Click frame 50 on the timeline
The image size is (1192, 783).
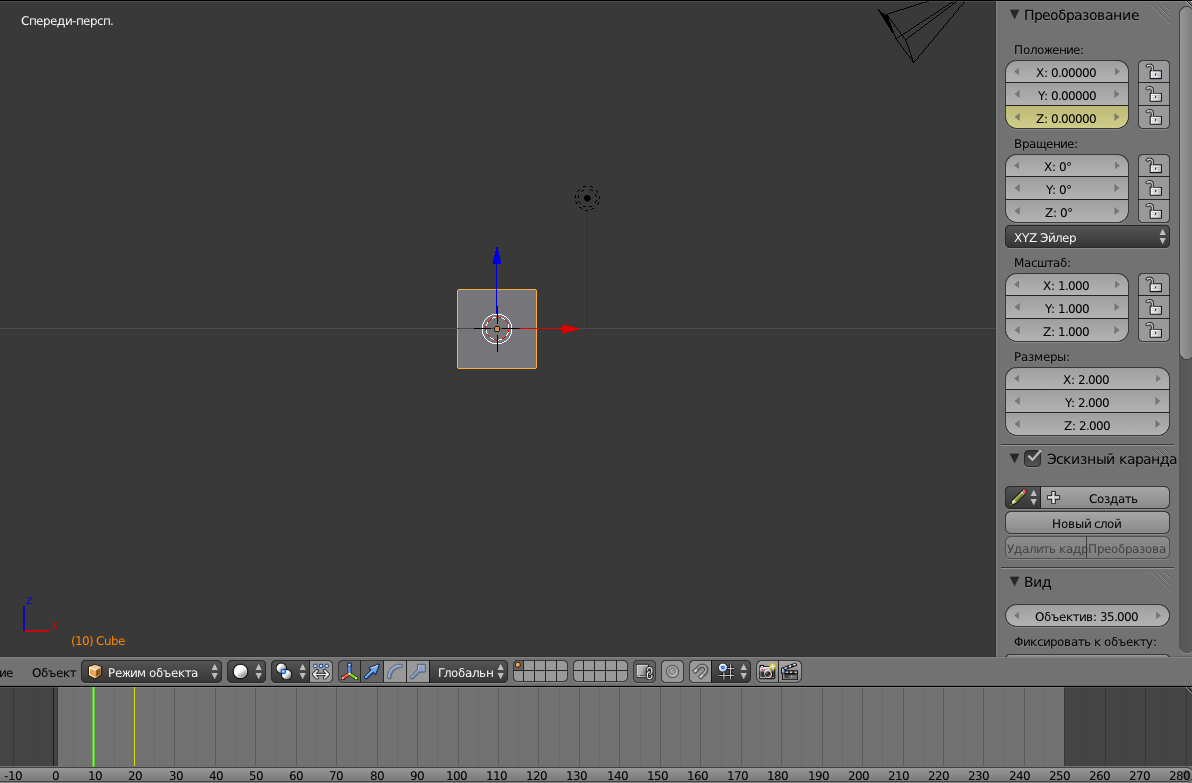[256, 730]
